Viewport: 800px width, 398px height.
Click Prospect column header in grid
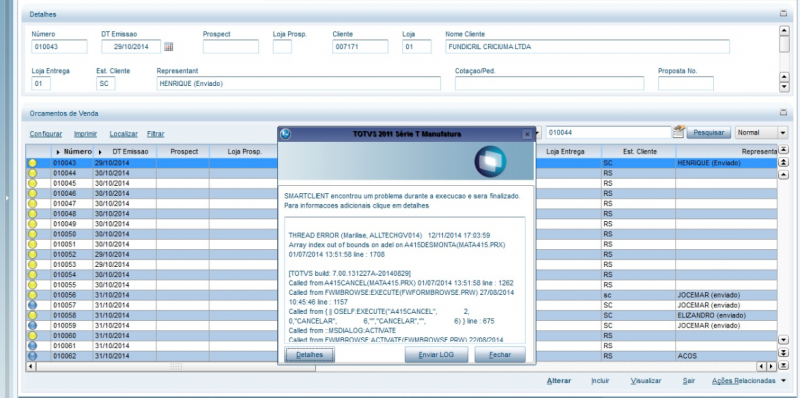coord(184,152)
